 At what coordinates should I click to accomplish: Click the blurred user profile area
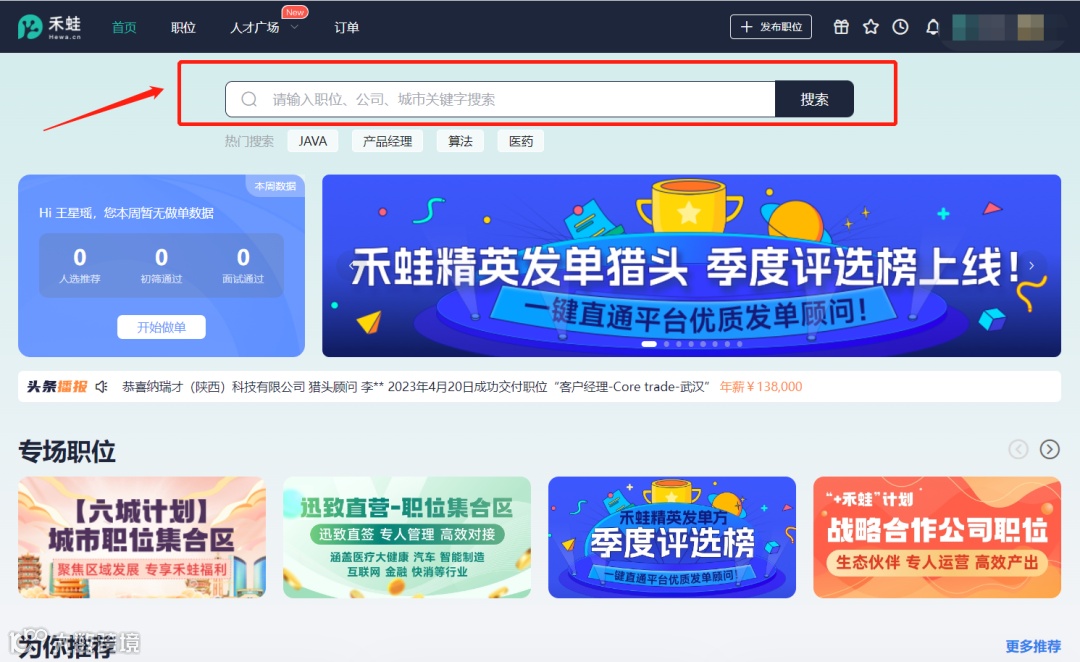(x=998, y=27)
